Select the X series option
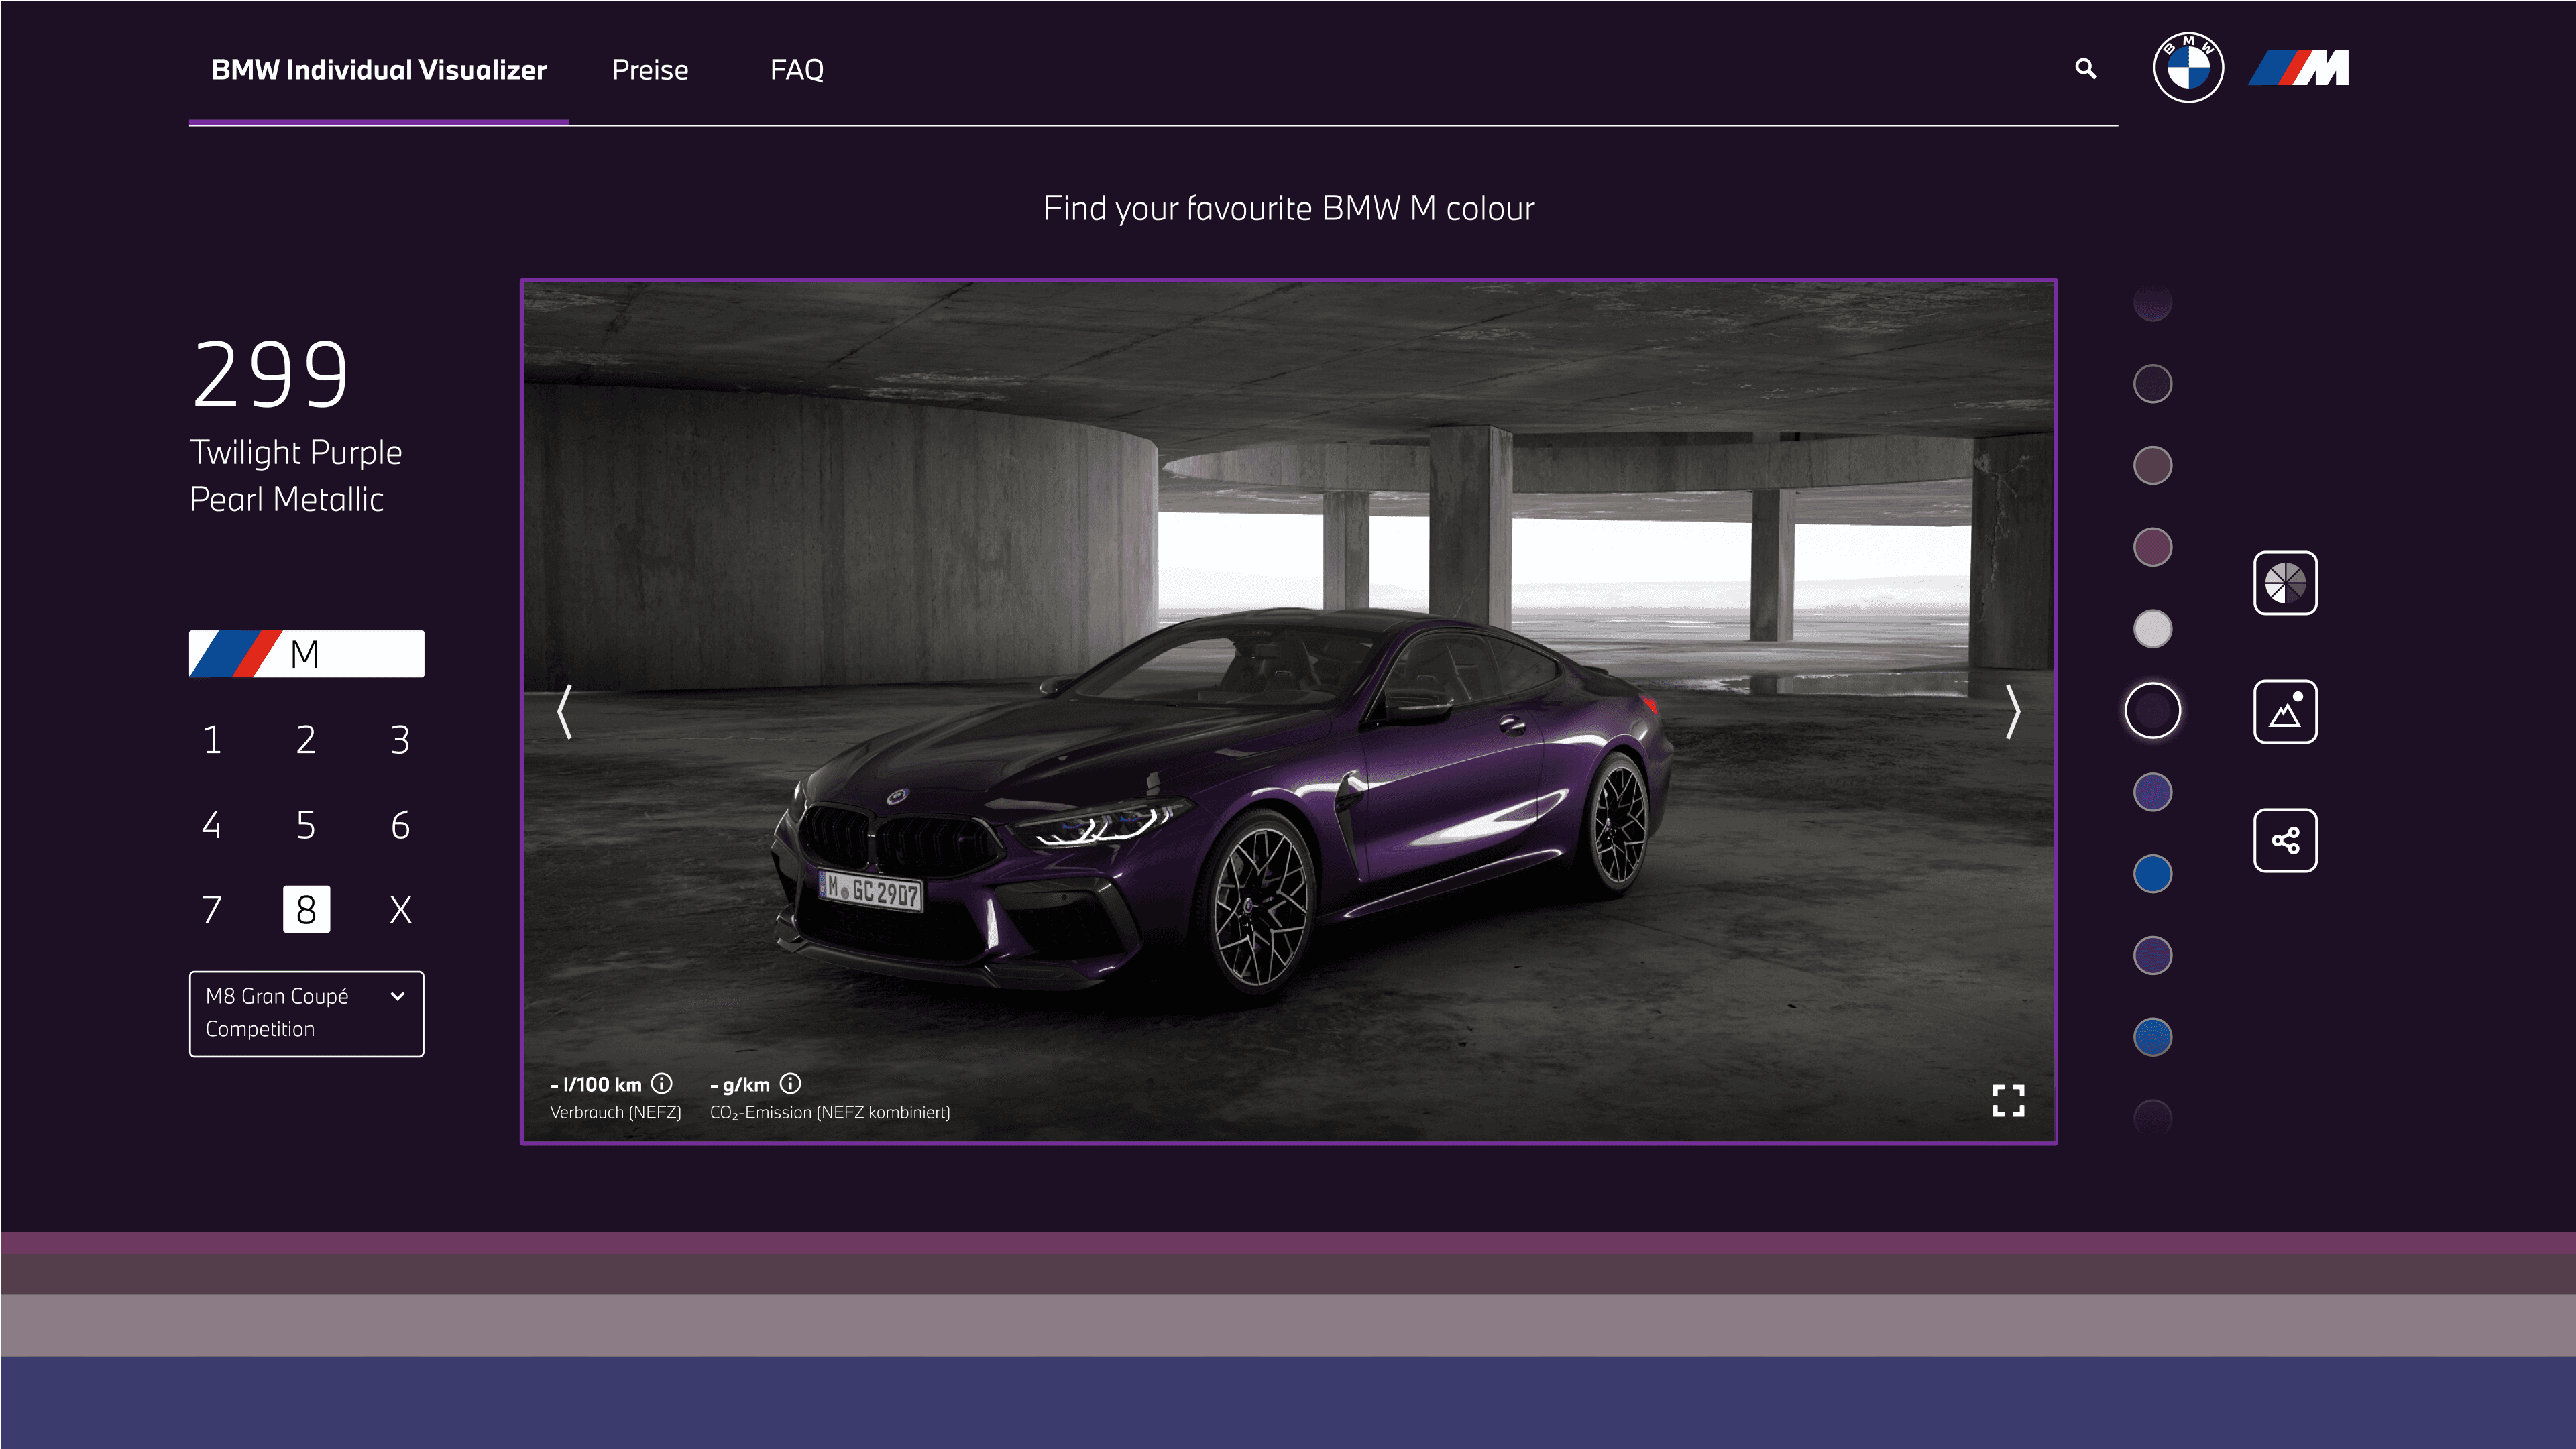This screenshot has width=2576, height=1449. 400,909
